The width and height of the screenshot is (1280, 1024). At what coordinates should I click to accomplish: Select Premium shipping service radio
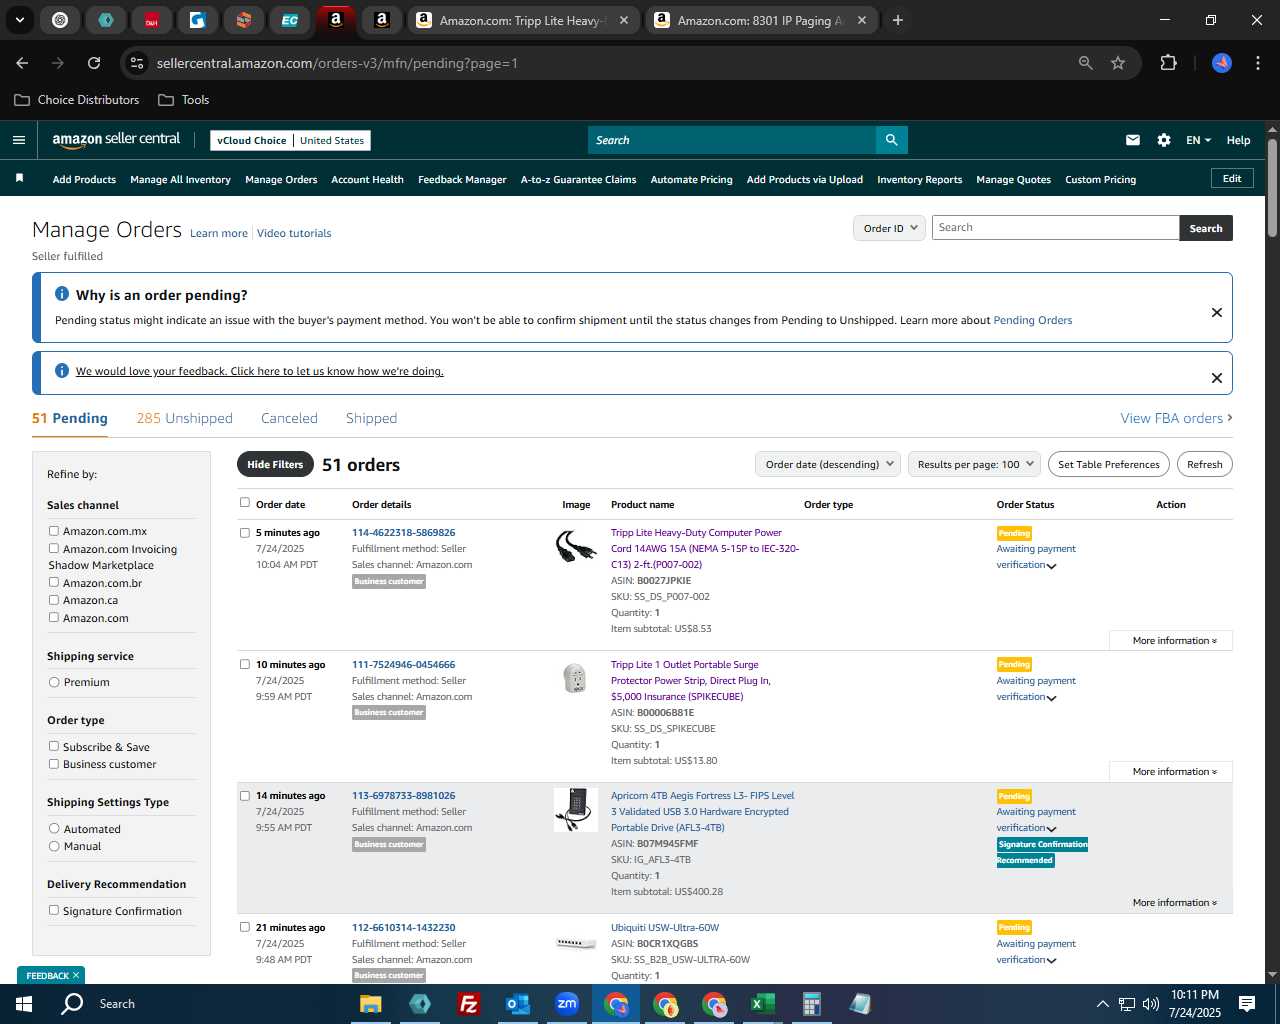[54, 682]
